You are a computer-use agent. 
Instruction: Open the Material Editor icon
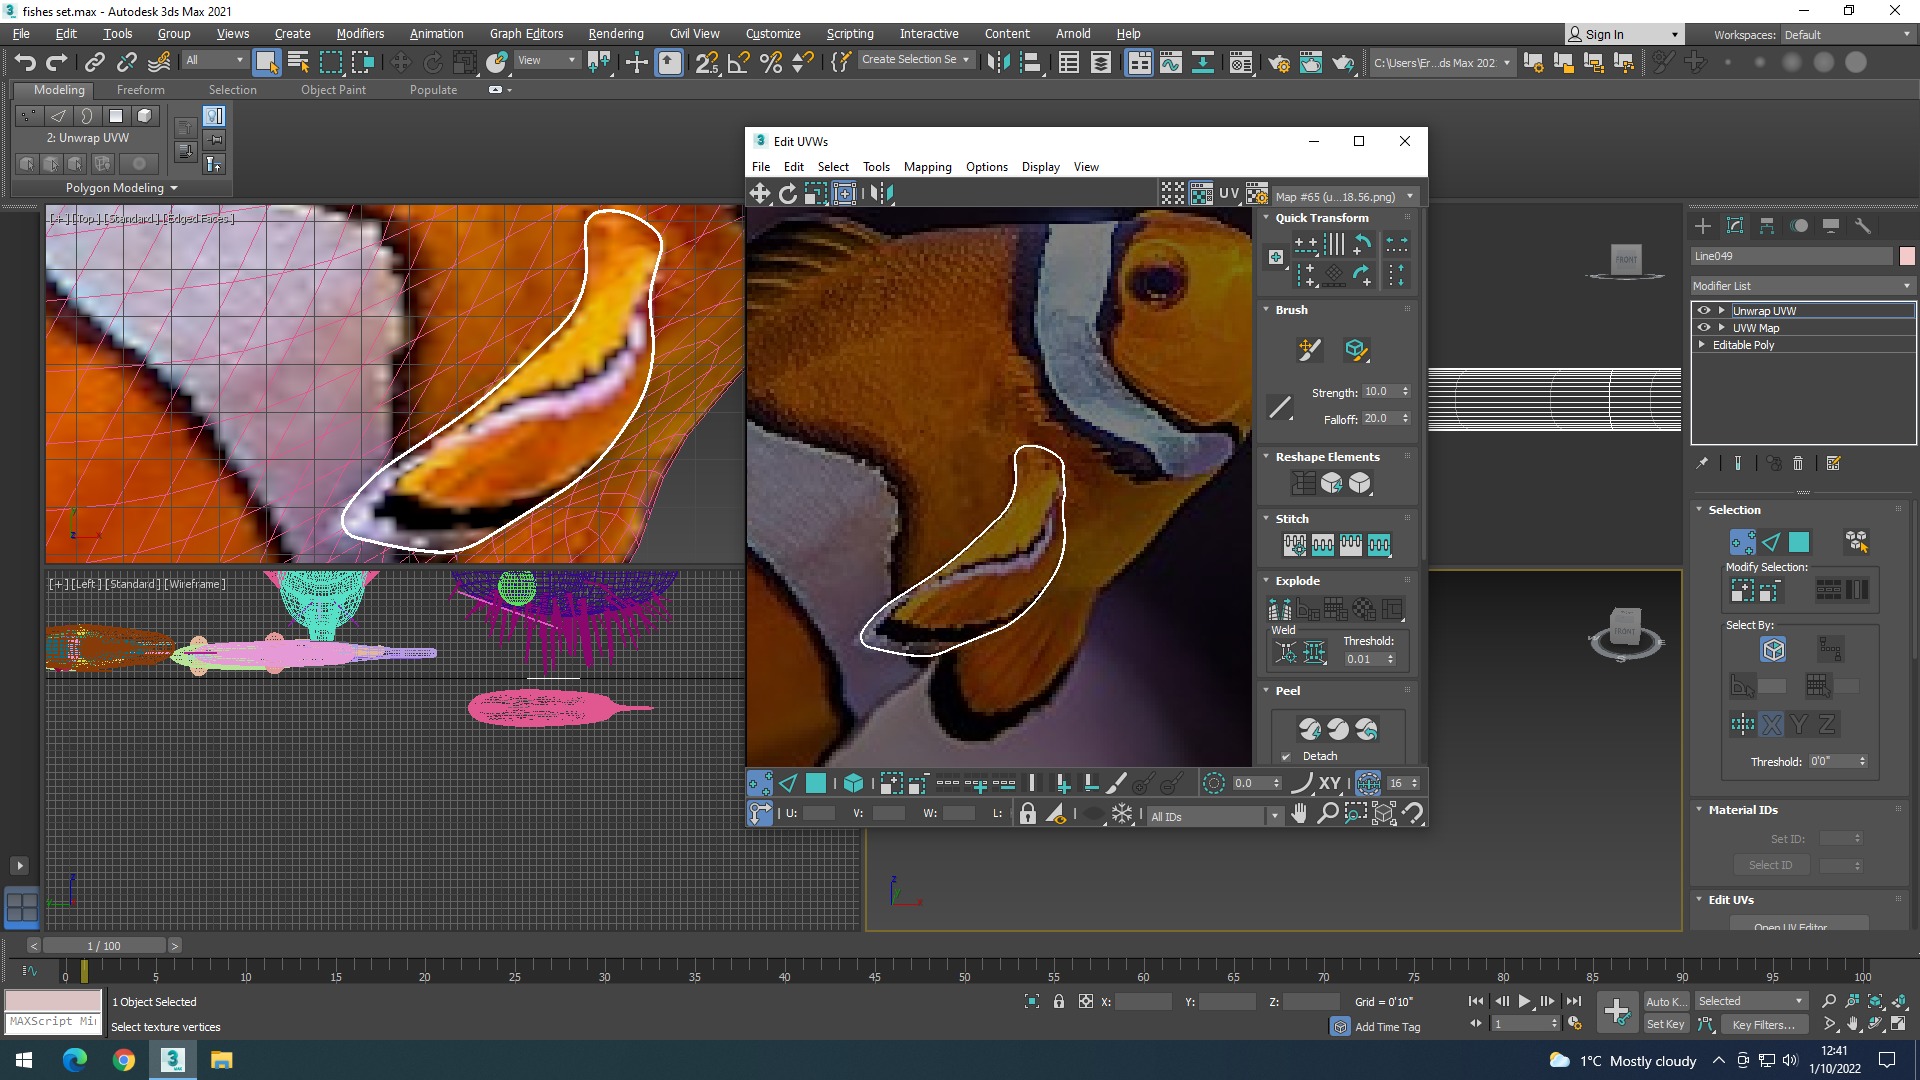(x=1241, y=63)
